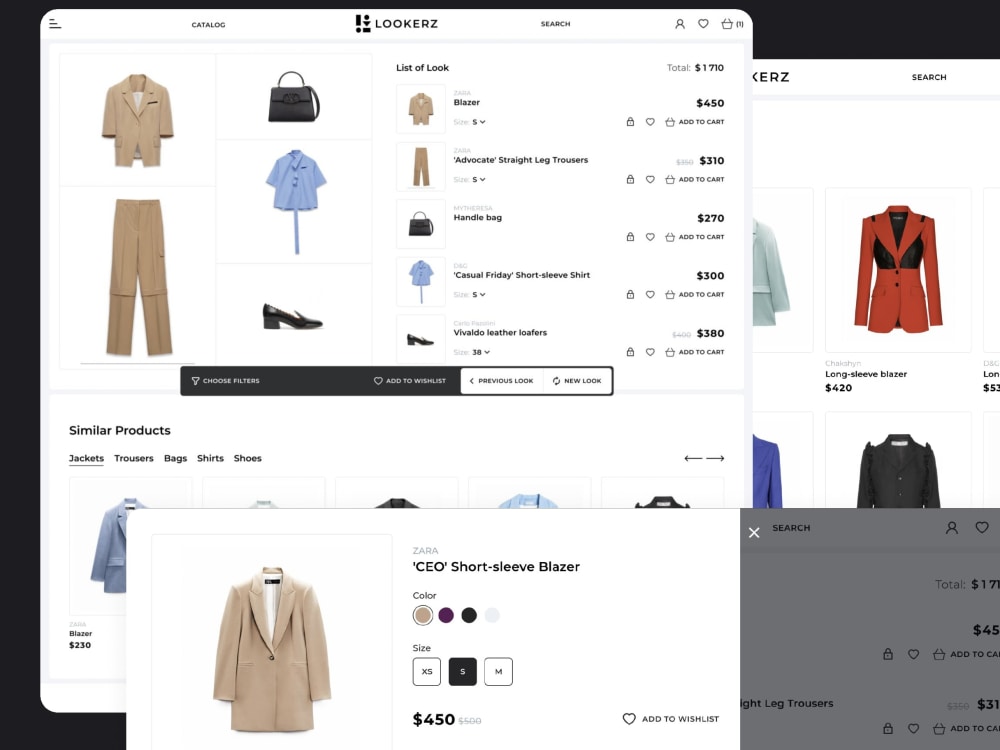This screenshot has width=1000, height=750.
Task: Click the black handbag image in look collage
Action: (294, 96)
